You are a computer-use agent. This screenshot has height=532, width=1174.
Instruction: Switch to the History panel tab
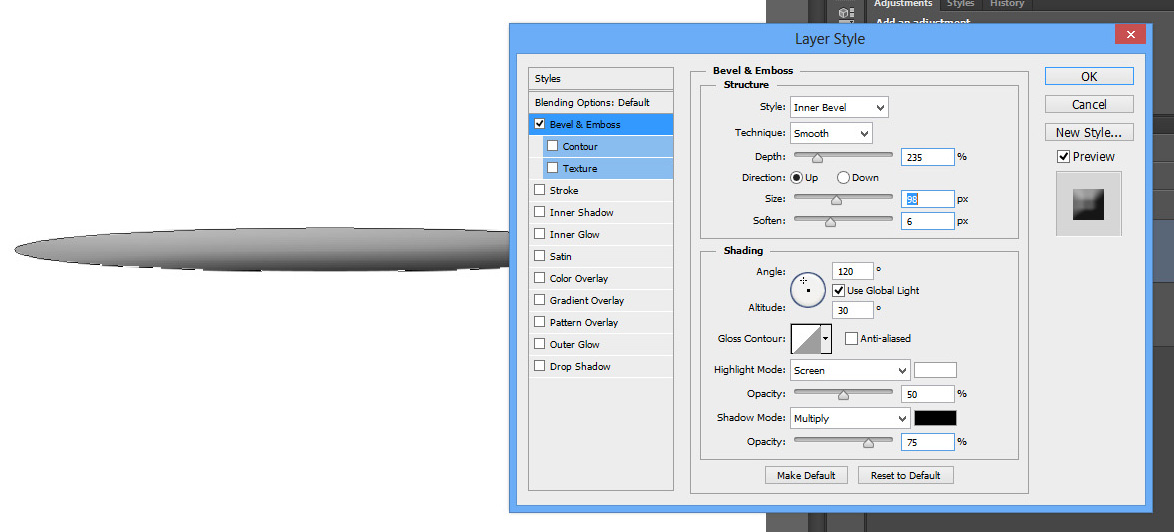click(x=1006, y=4)
